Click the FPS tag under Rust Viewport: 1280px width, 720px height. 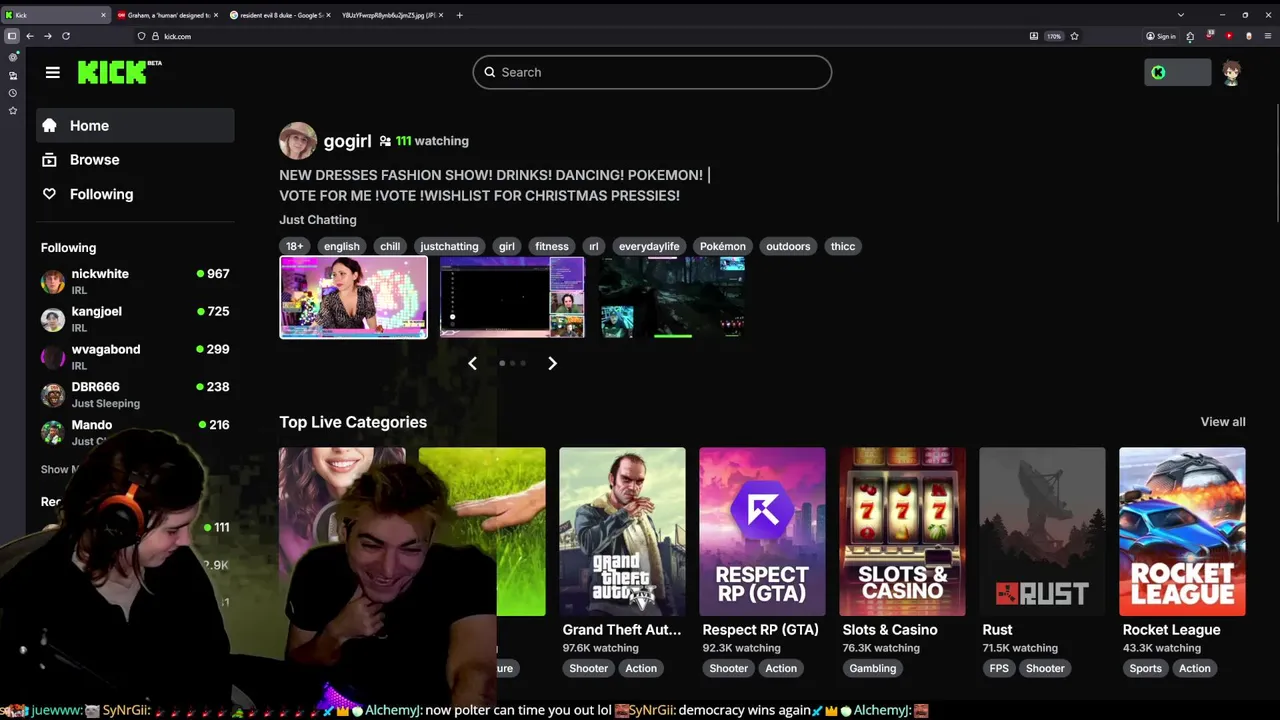coord(999,668)
